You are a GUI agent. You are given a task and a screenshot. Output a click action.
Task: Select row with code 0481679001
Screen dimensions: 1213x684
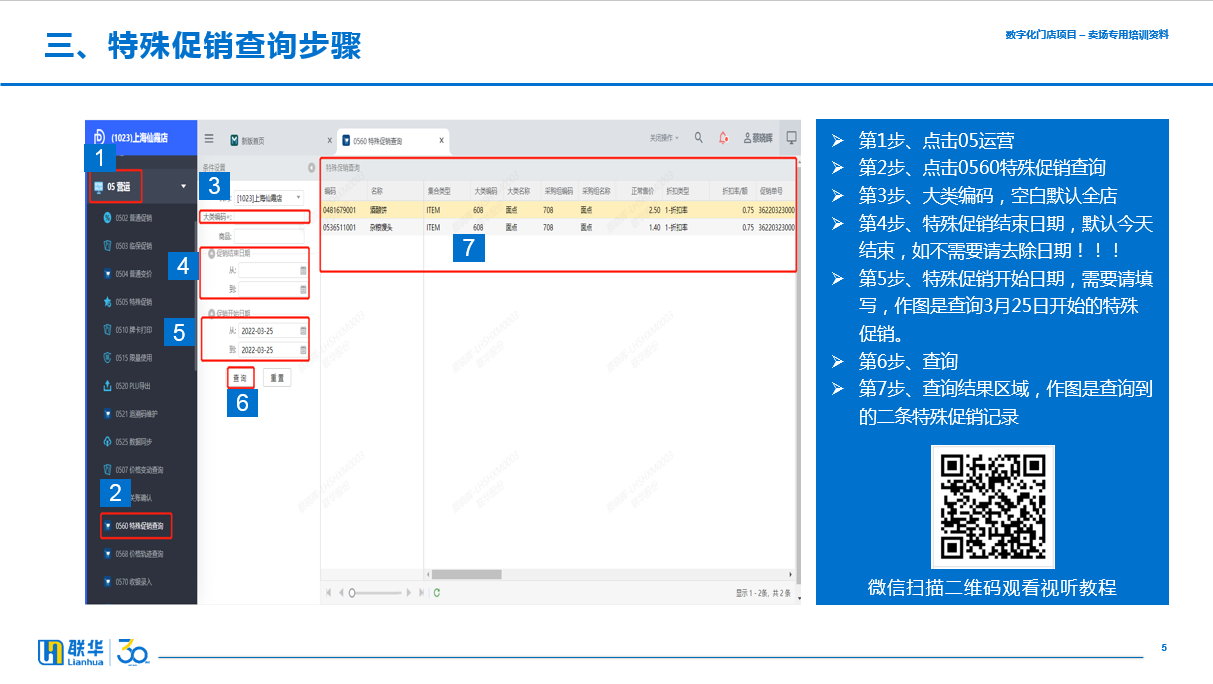(558, 210)
